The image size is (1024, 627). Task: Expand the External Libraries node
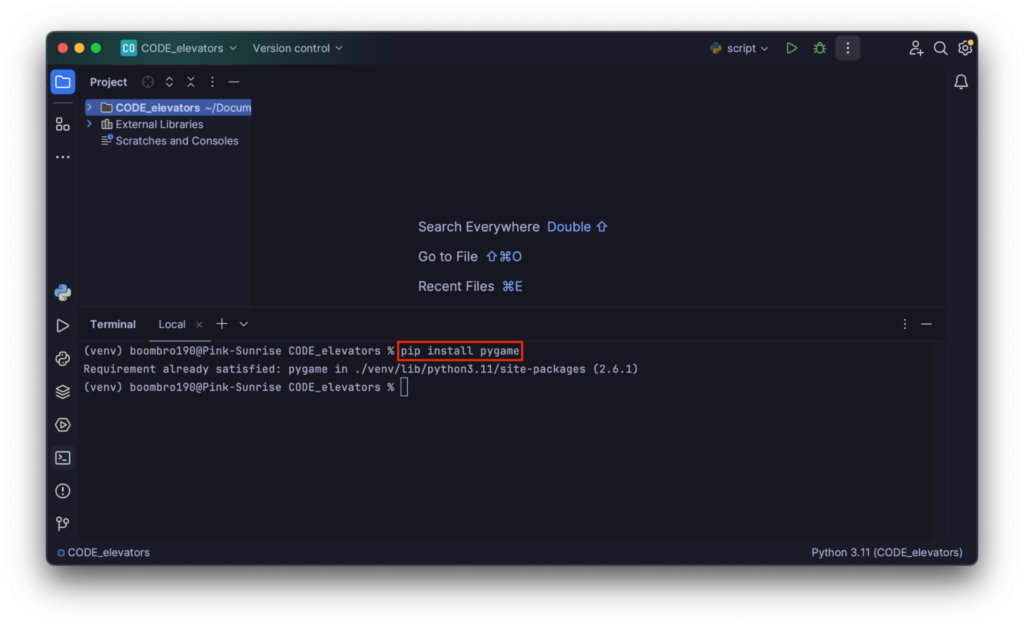click(x=89, y=123)
